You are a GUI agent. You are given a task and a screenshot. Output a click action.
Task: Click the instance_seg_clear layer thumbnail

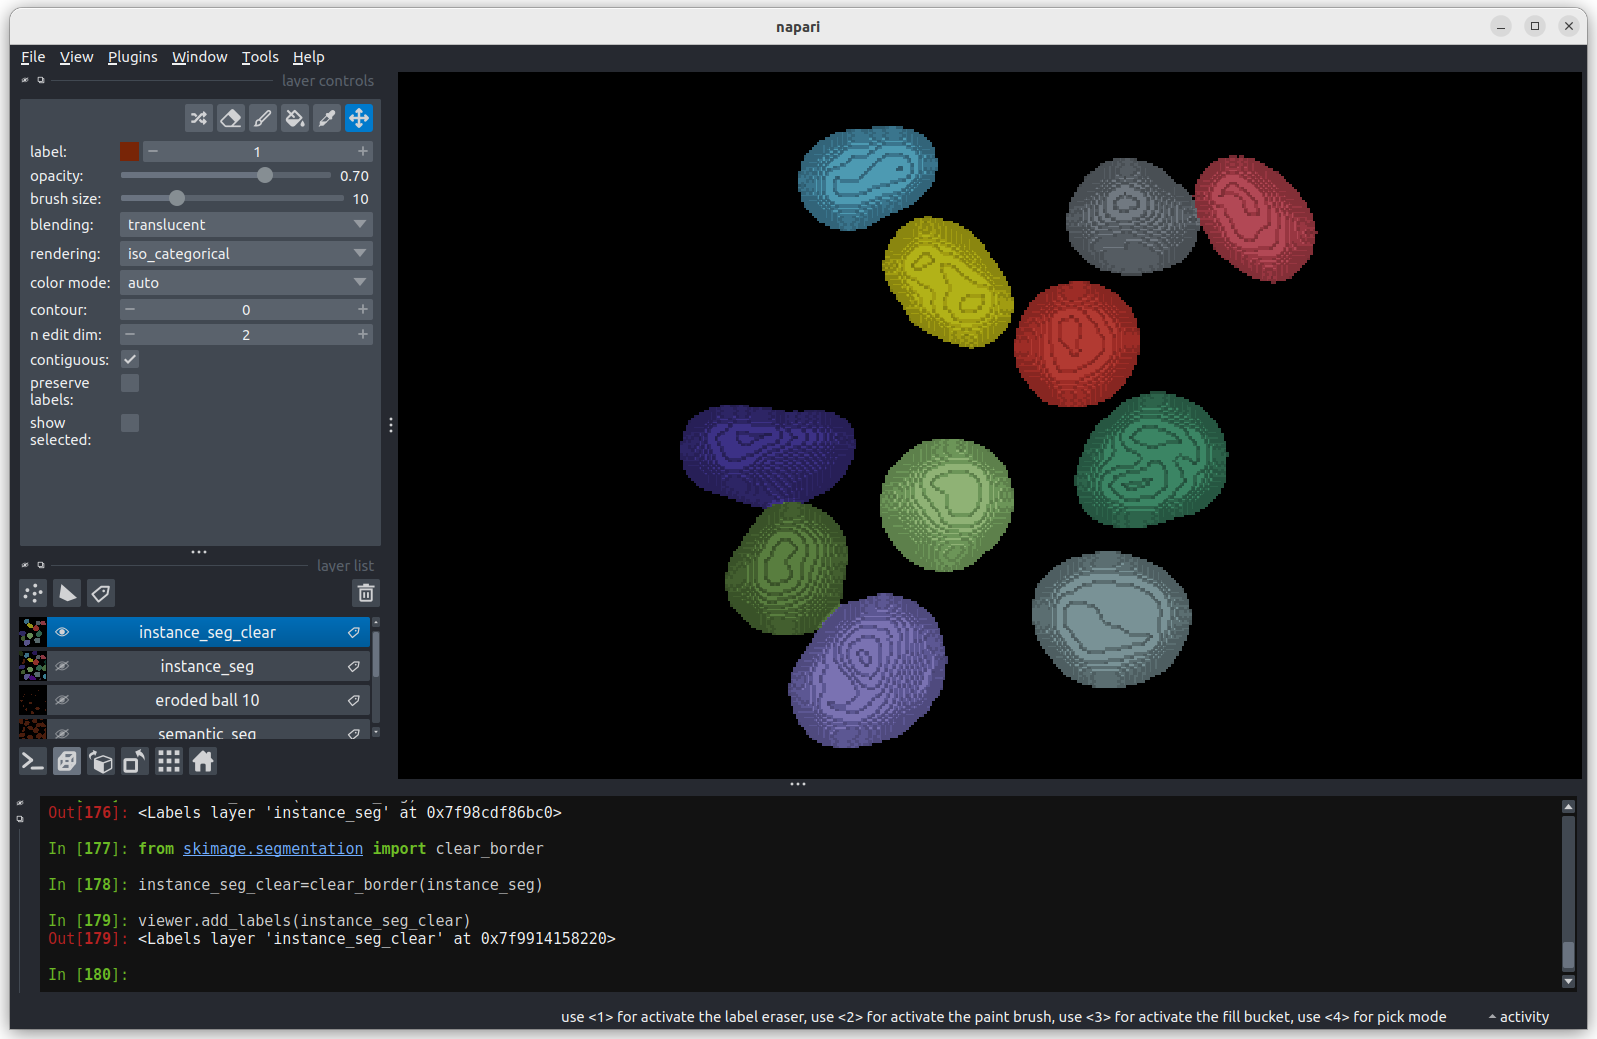[33, 632]
